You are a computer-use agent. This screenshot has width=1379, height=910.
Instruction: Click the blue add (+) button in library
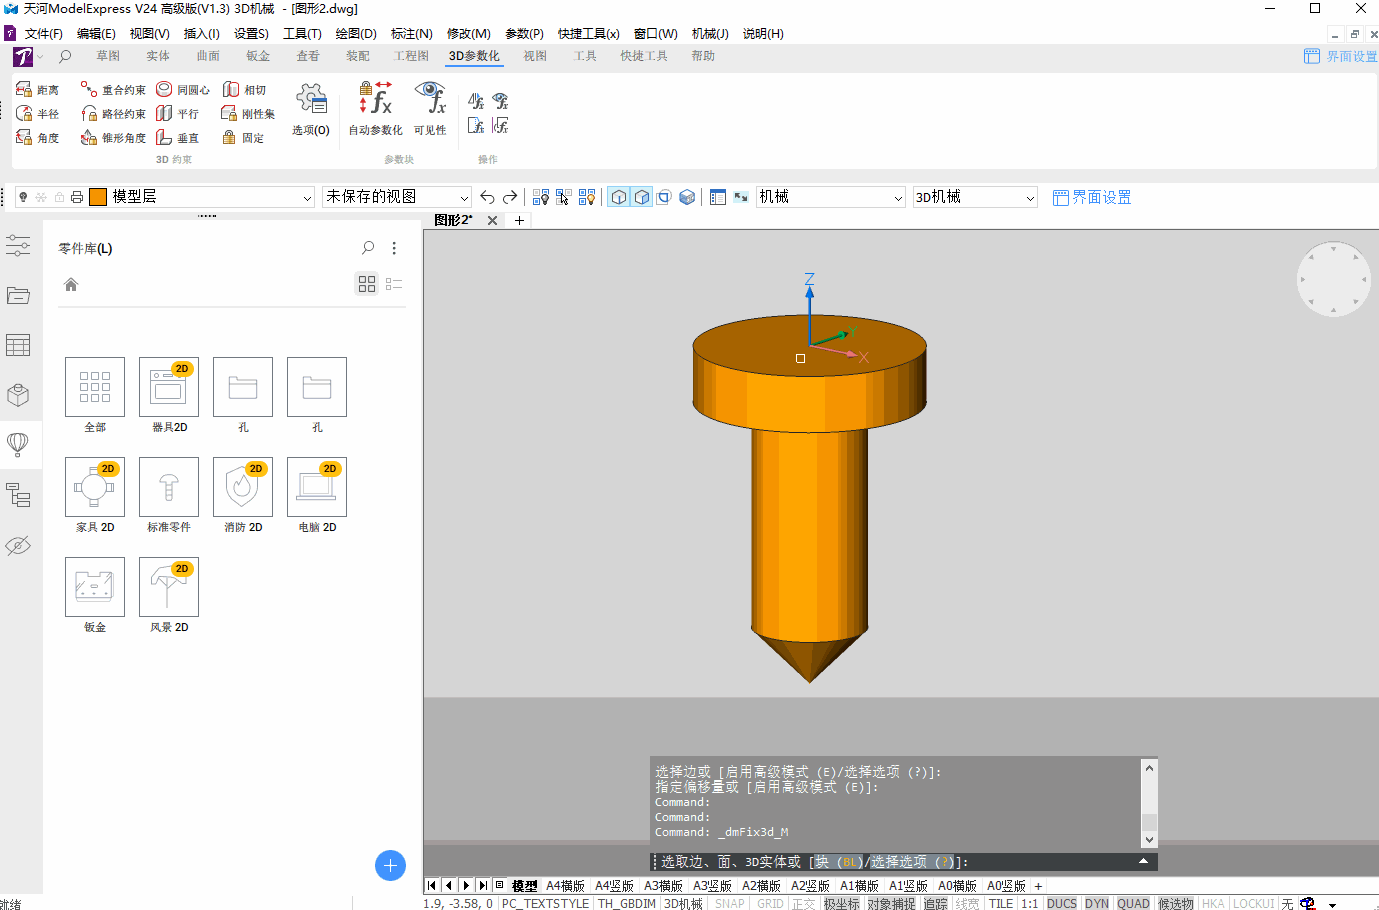point(390,865)
